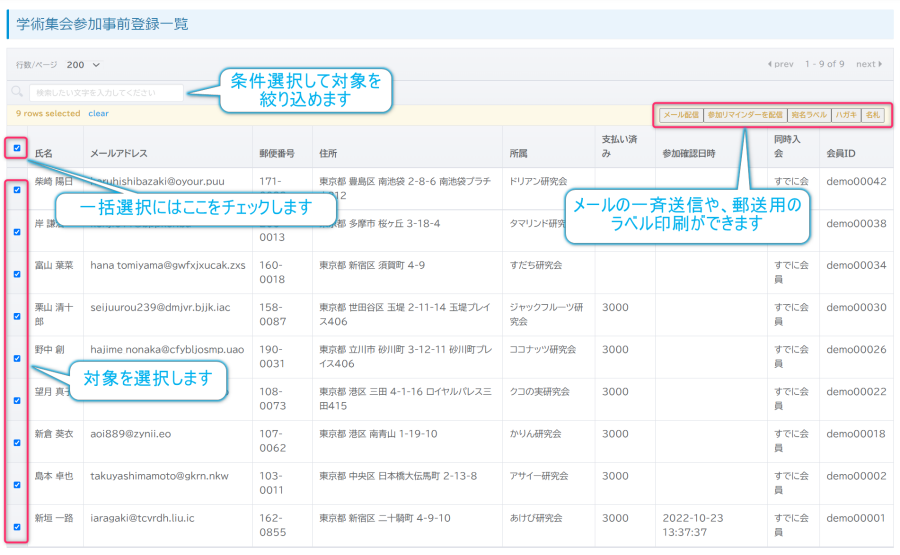Deselect the checkbox for 島本 卓也

[17, 484]
